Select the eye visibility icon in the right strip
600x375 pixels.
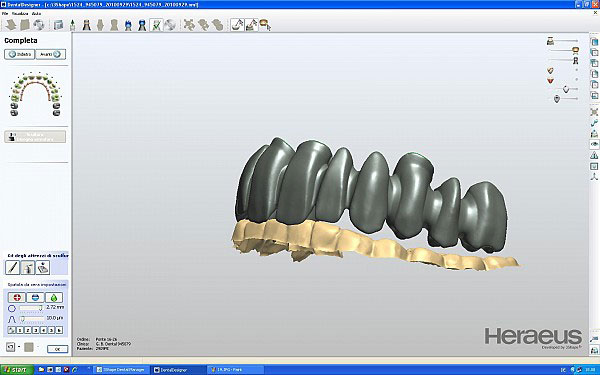point(594,144)
